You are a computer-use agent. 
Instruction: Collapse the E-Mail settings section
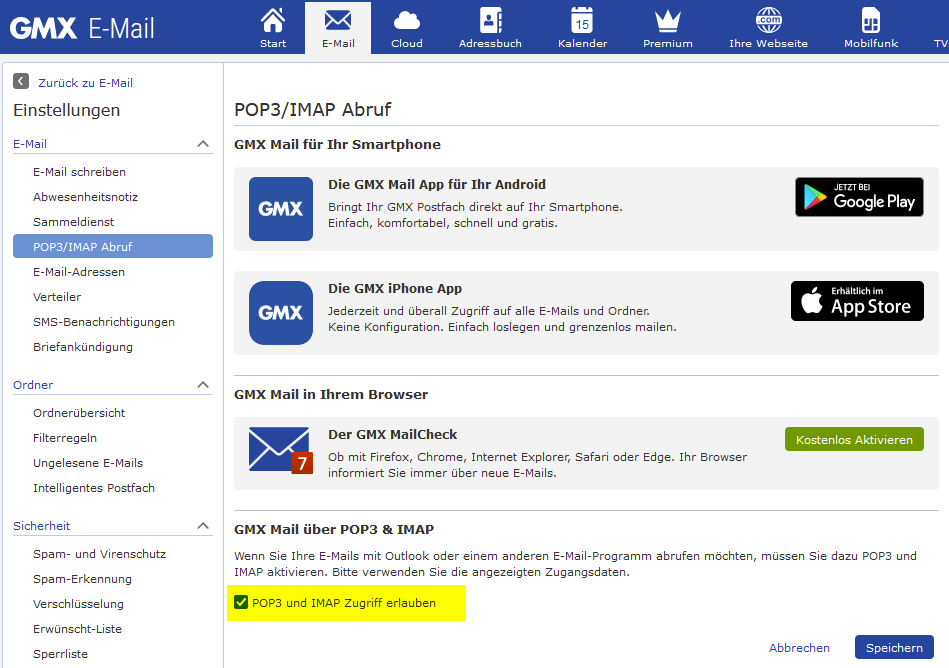pyautogui.click(x=203, y=144)
